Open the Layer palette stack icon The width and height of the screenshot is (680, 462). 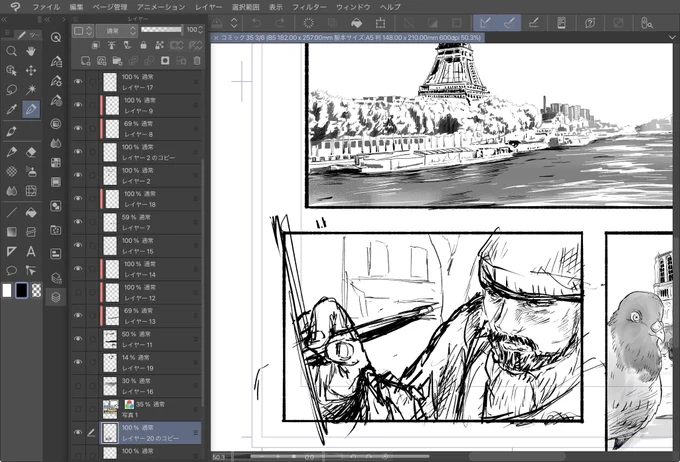[x=56, y=297]
